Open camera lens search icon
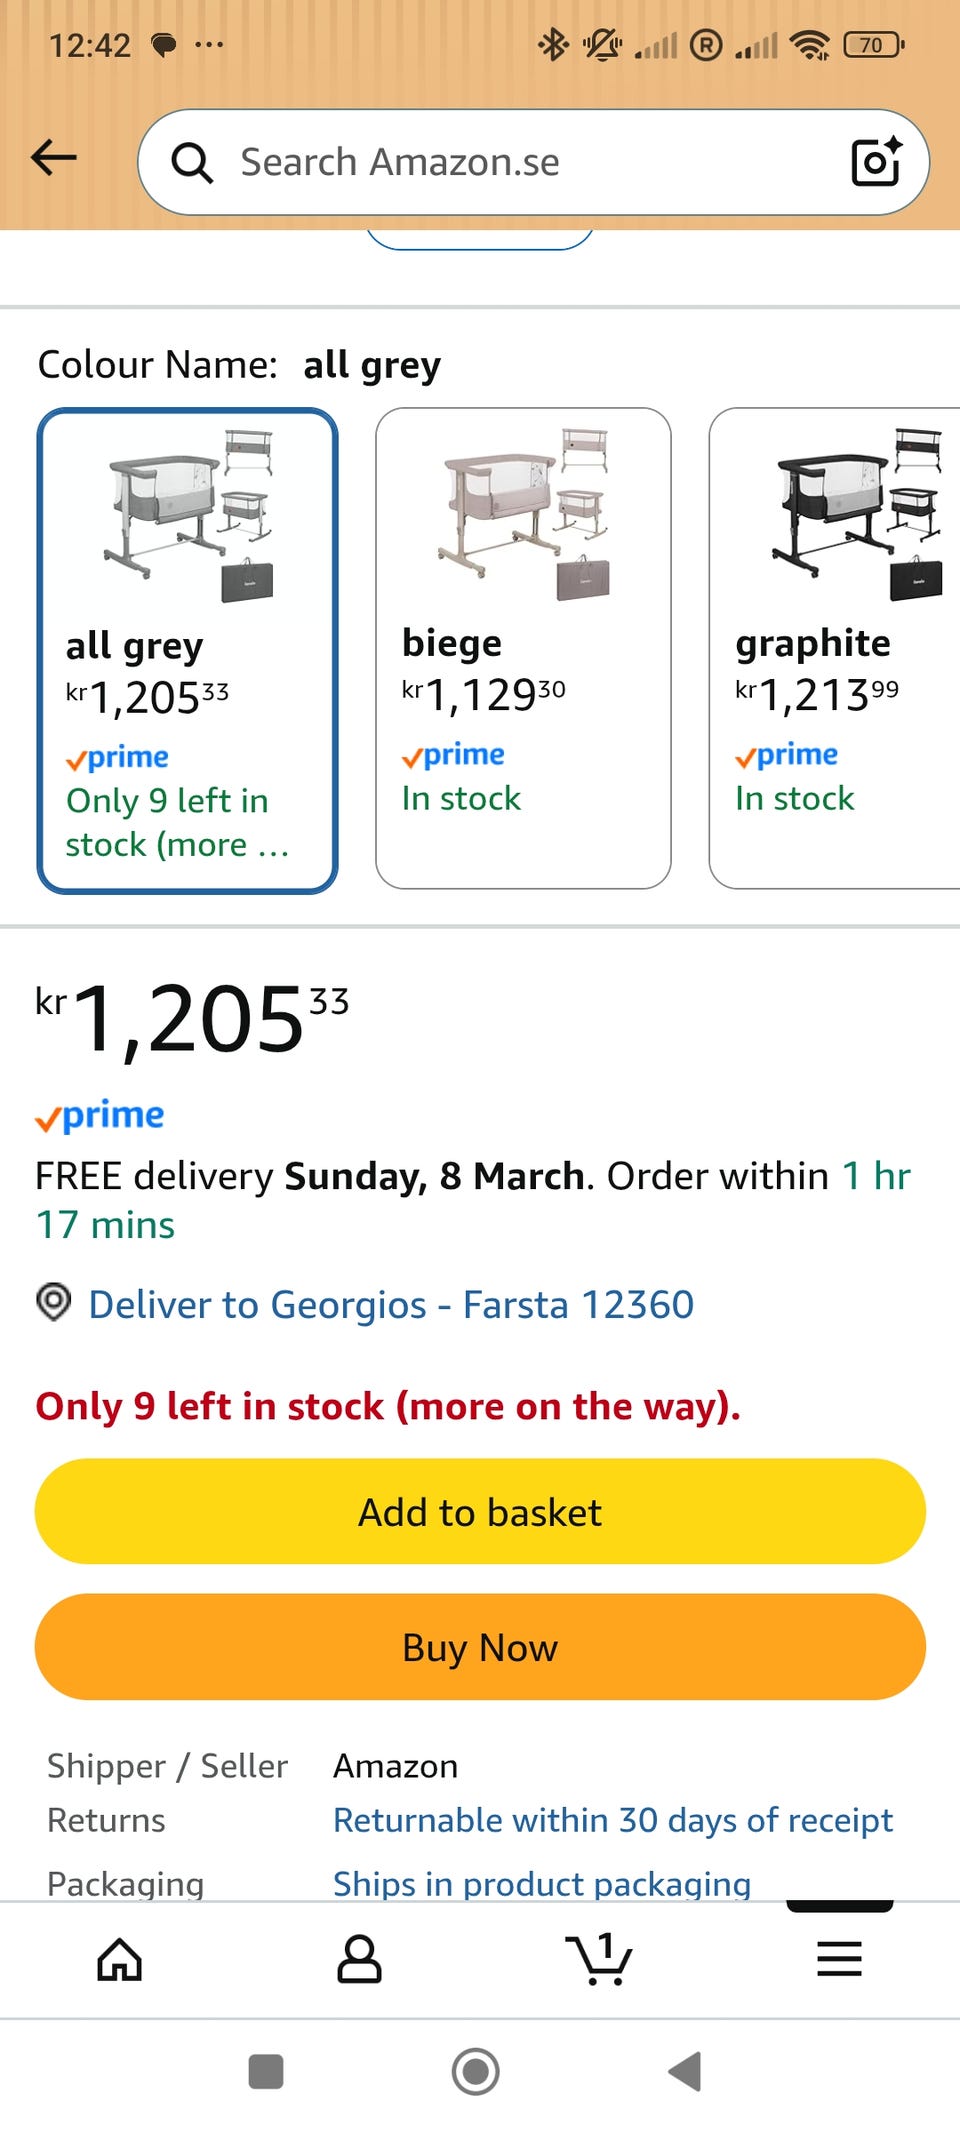 (x=876, y=162)
